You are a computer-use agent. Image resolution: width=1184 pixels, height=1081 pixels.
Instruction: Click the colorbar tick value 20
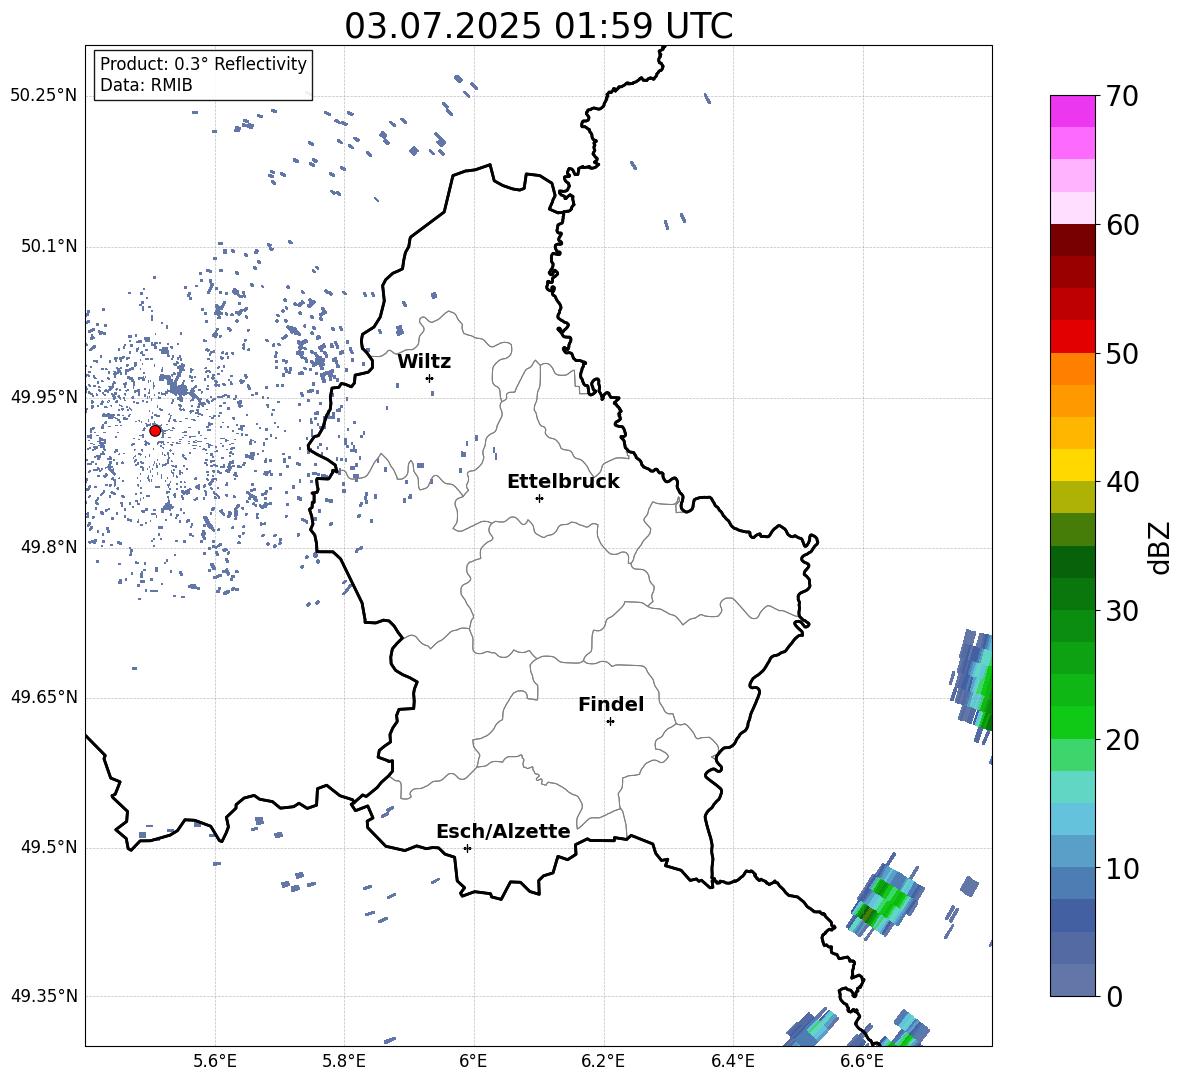(1122, 740)
